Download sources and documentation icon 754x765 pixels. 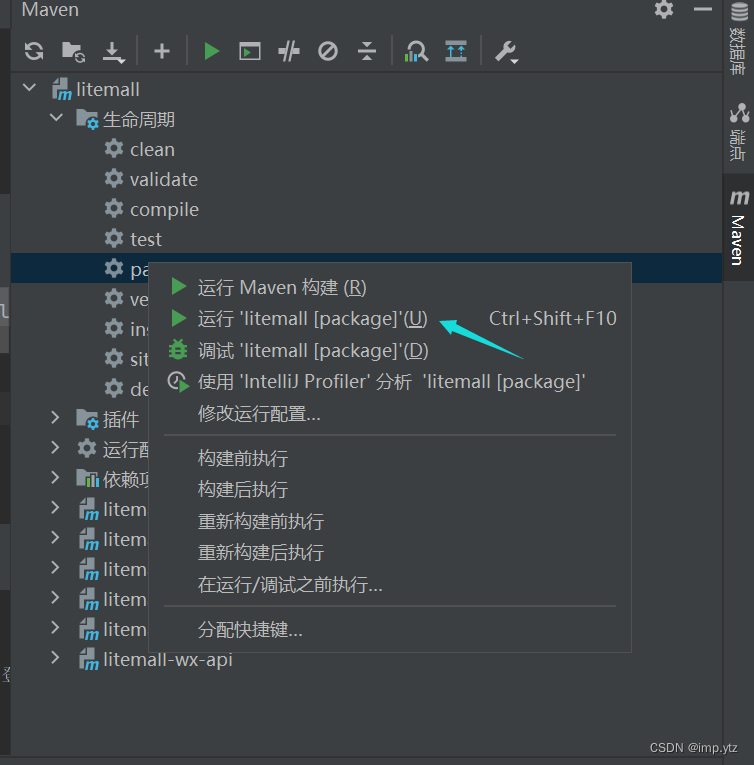[x=113, y=52]
